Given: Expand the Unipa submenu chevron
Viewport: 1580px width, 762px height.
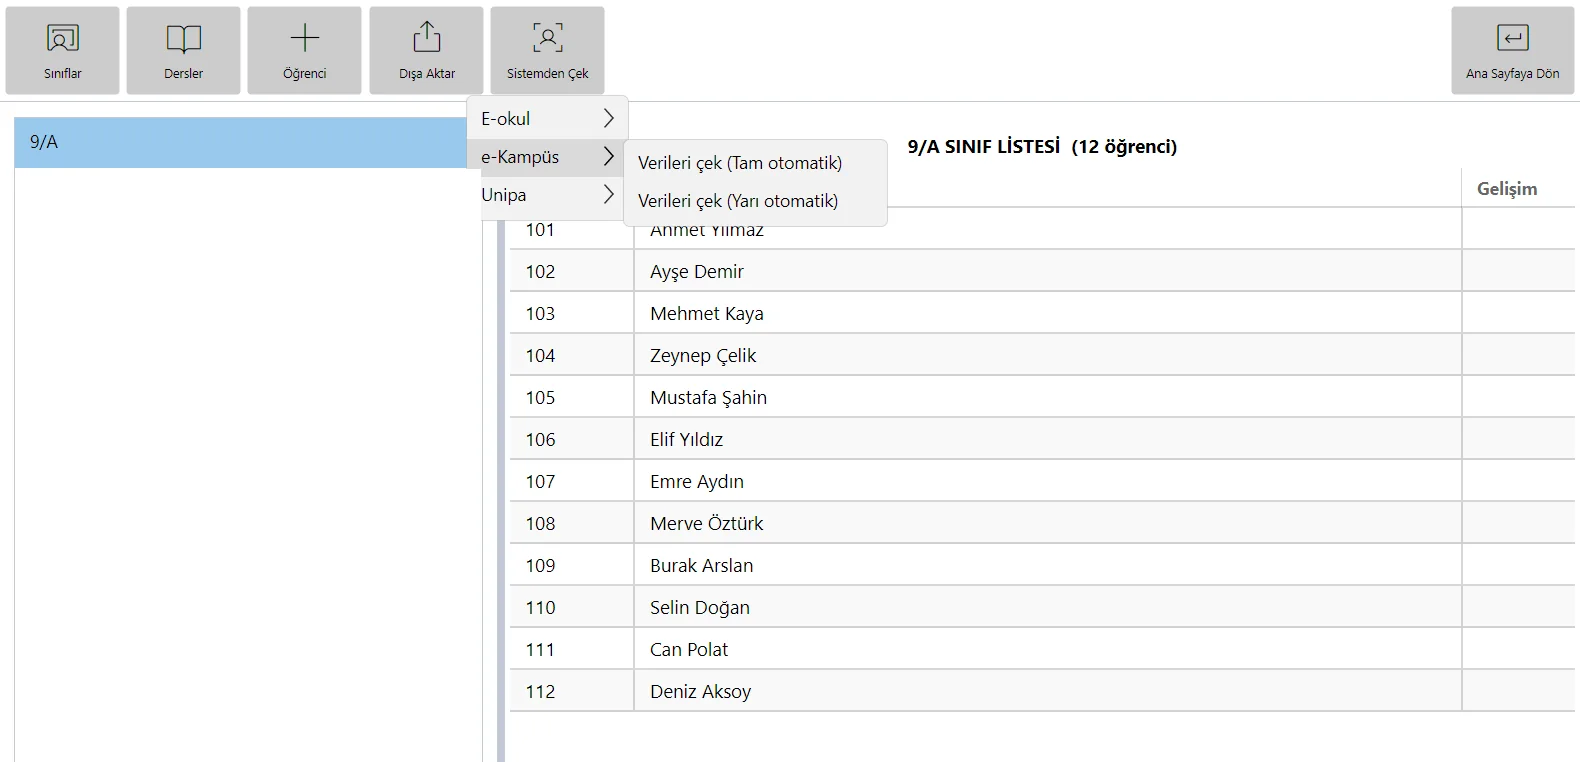Looking at the screenshot, I should click(608, 195).
